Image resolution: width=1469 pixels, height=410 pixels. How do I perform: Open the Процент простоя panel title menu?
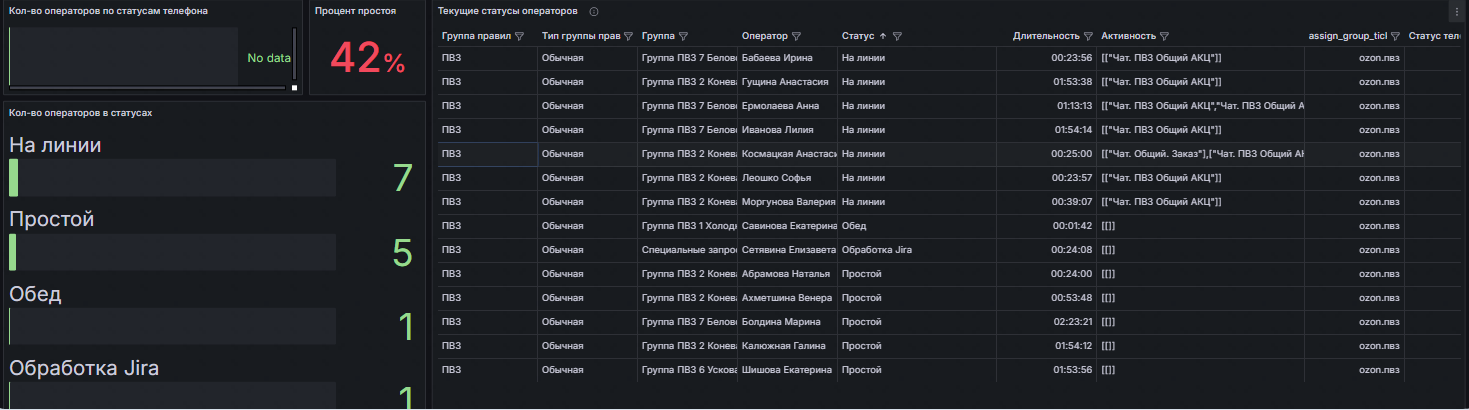coord(355,11)
